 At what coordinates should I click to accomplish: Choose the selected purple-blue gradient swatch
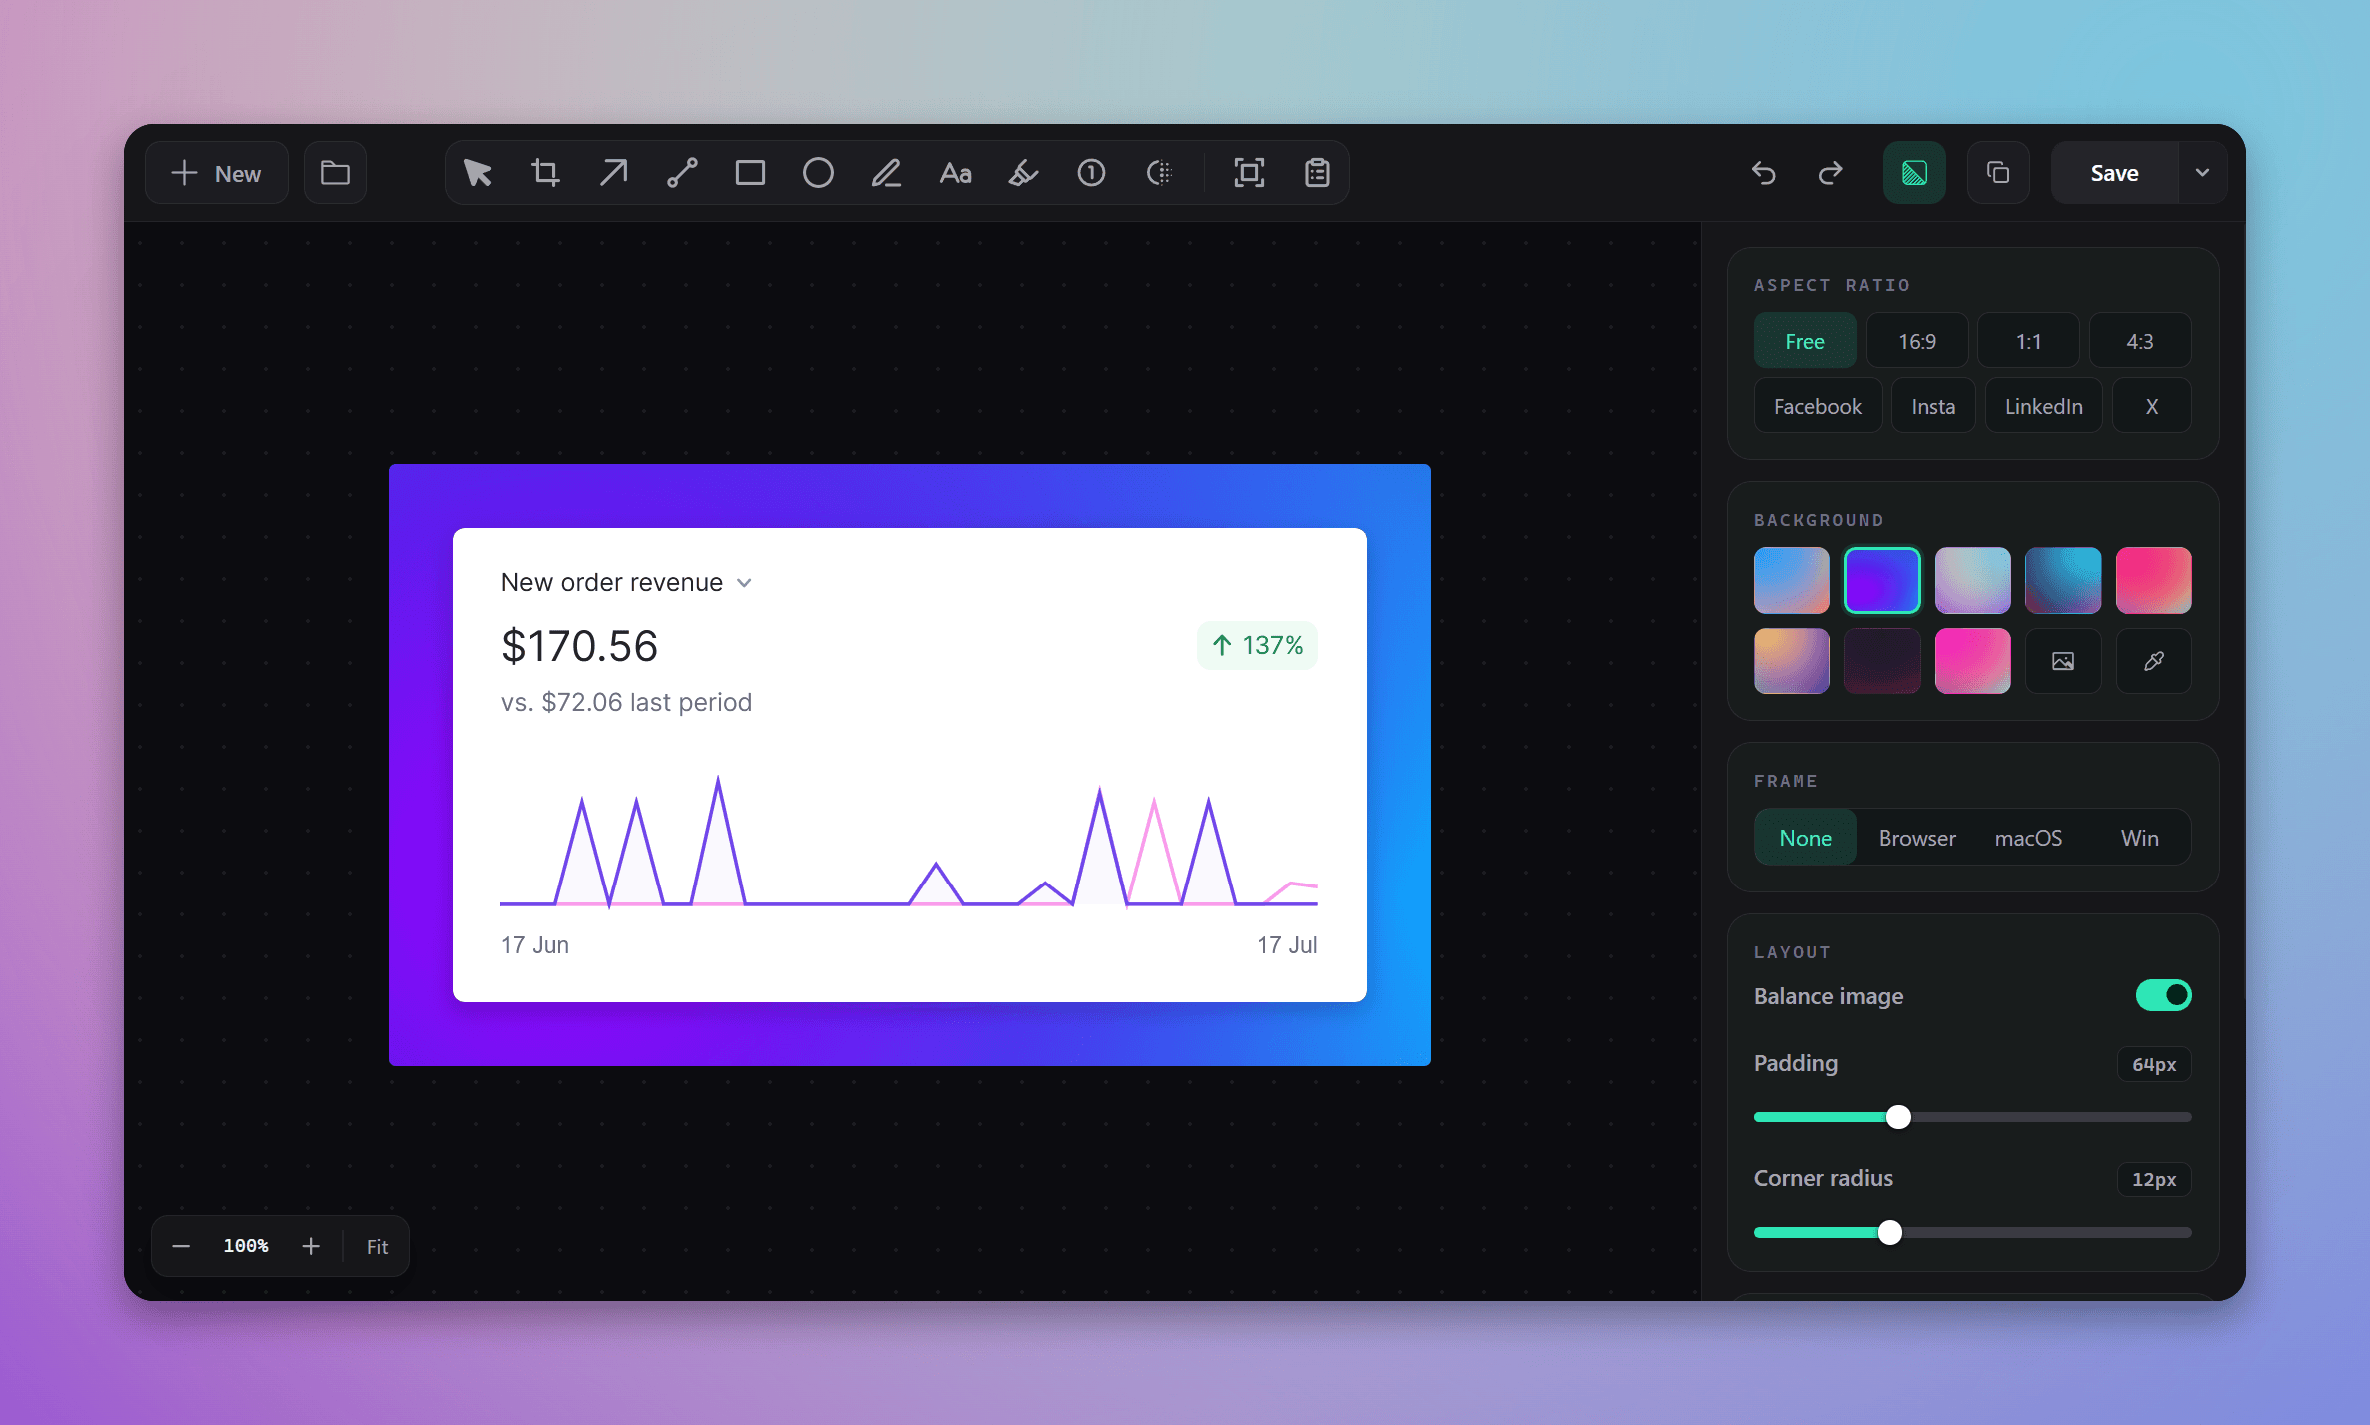[1882, 580]
